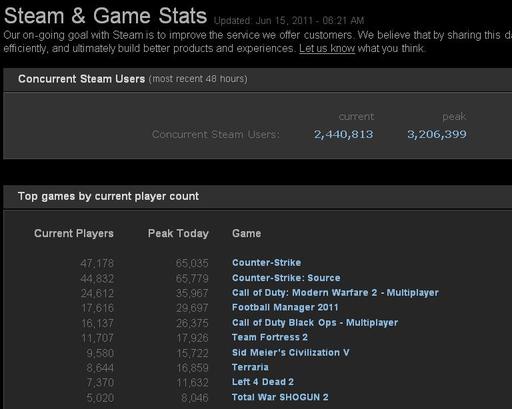
Task: Select Call of Duty: Modern Warfare 2 - Multiplayer
Action: point(335,293)
